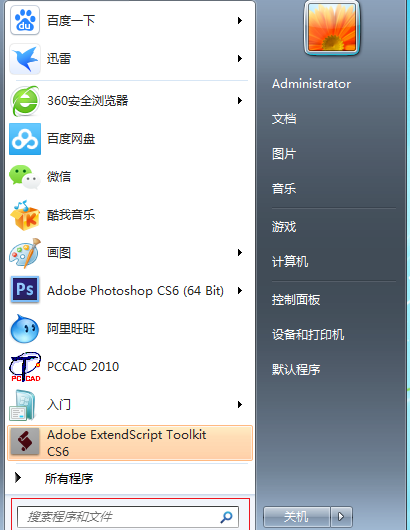
Task: Select the 画图 label
Action: click(x=59, y=253)
